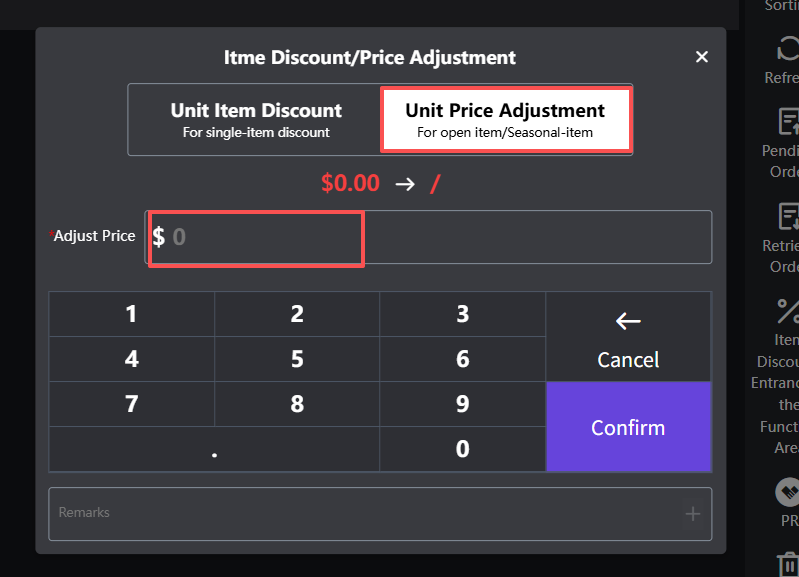Screen dimensions: 799x577
Task: Click the trash delete icon in sidebar
Action: pos(788,566)
